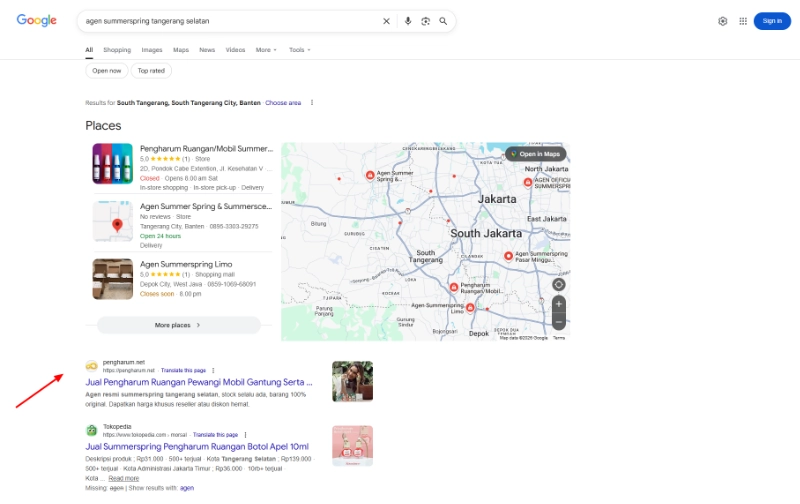Screen dimensions: 800x504
Task: Center map on my location
Action: (x=559, y=285)
